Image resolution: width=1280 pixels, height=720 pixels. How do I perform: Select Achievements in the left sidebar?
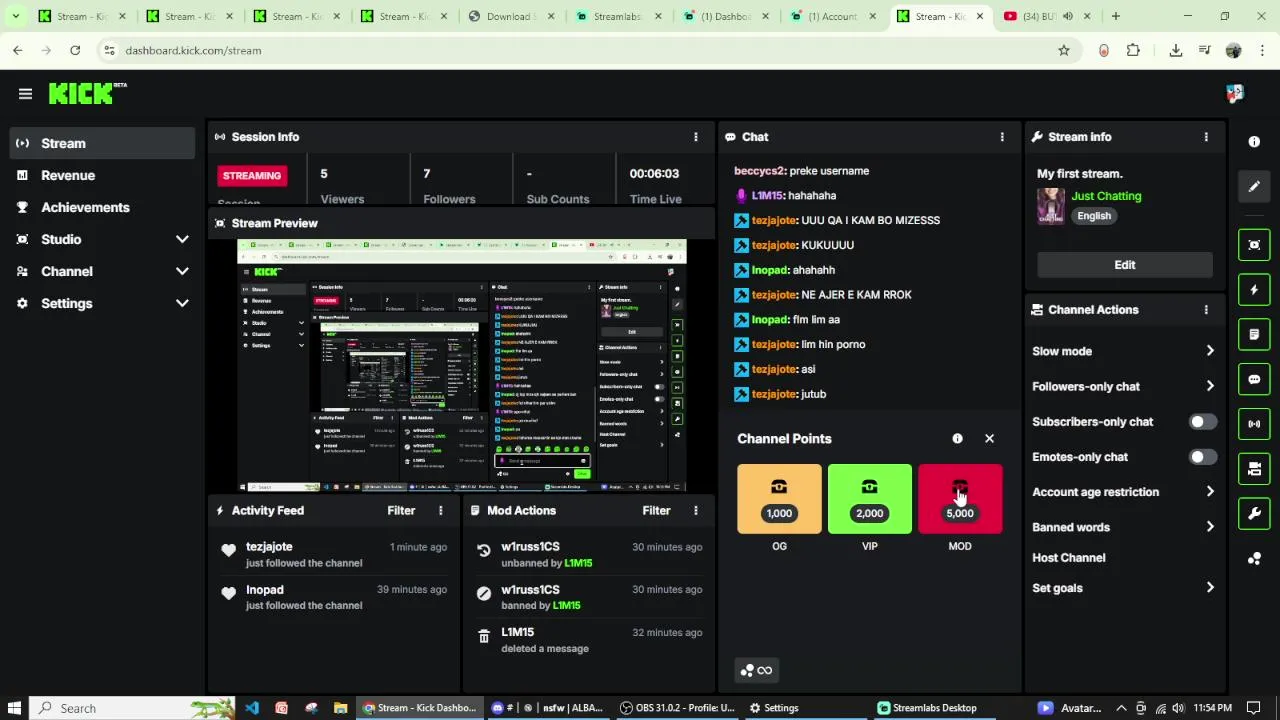(x=104, y=207)
